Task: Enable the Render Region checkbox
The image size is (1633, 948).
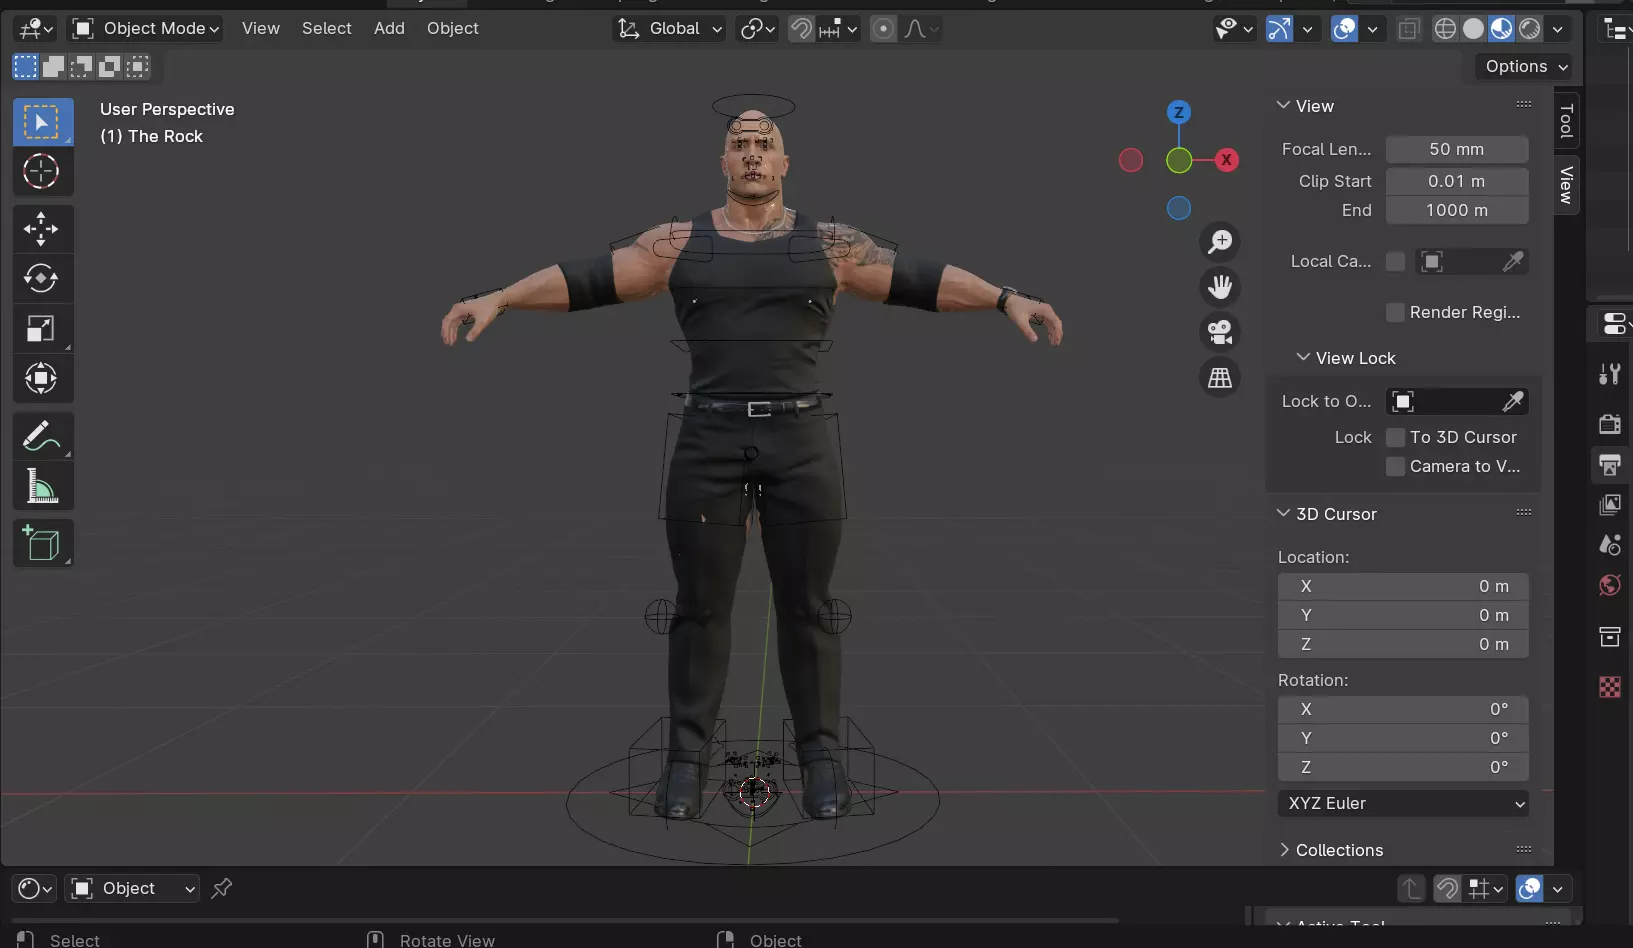Action: point(1395,312)
